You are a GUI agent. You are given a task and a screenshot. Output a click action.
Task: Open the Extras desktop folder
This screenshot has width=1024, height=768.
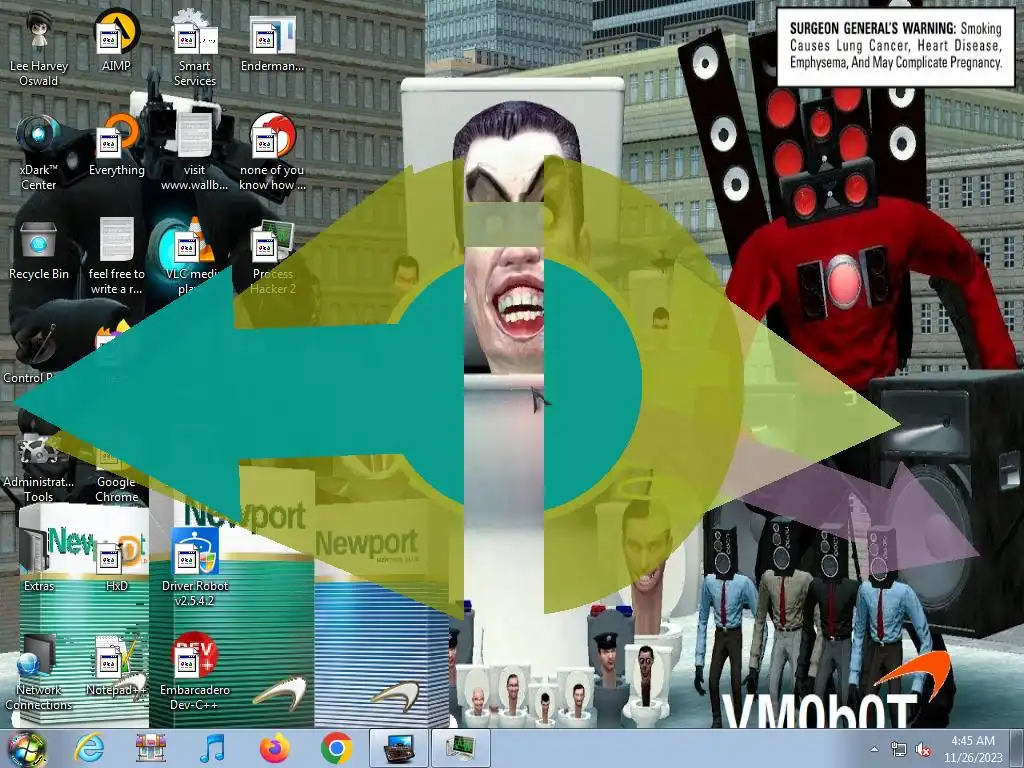pyautogui.click(x=39, y=562)
